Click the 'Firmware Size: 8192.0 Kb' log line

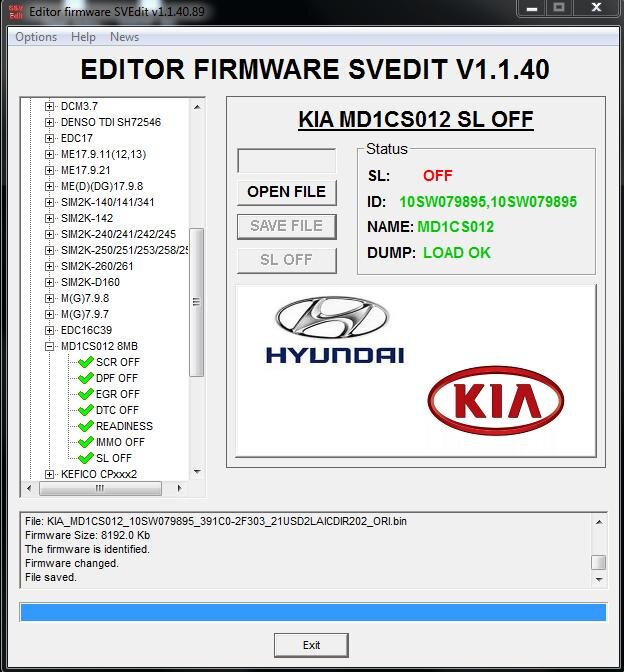pyautogui.click(x=87, y=535)
